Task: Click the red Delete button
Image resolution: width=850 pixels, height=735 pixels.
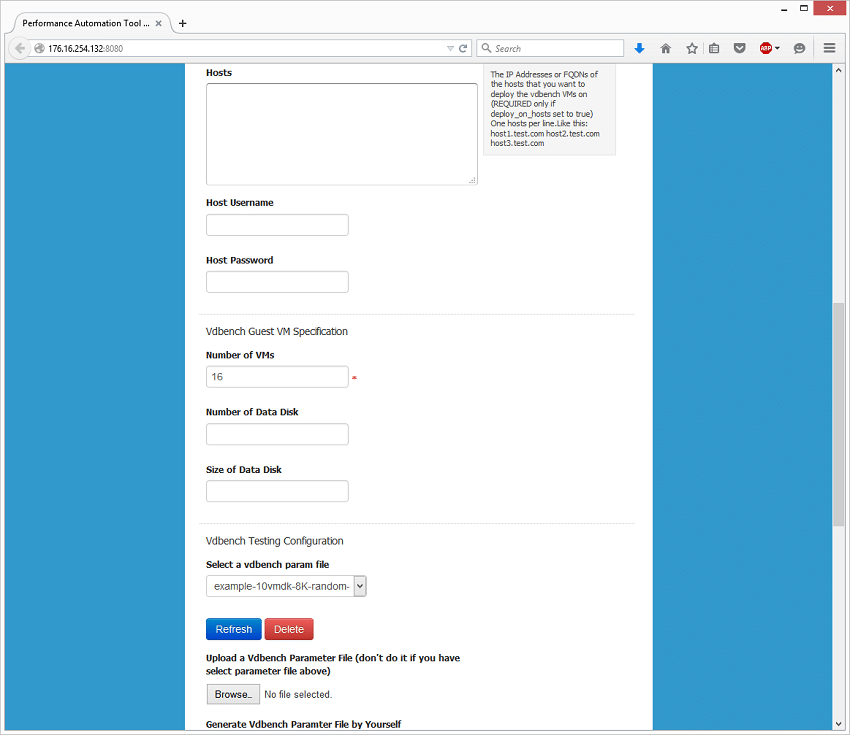Action: coord(289,629)
